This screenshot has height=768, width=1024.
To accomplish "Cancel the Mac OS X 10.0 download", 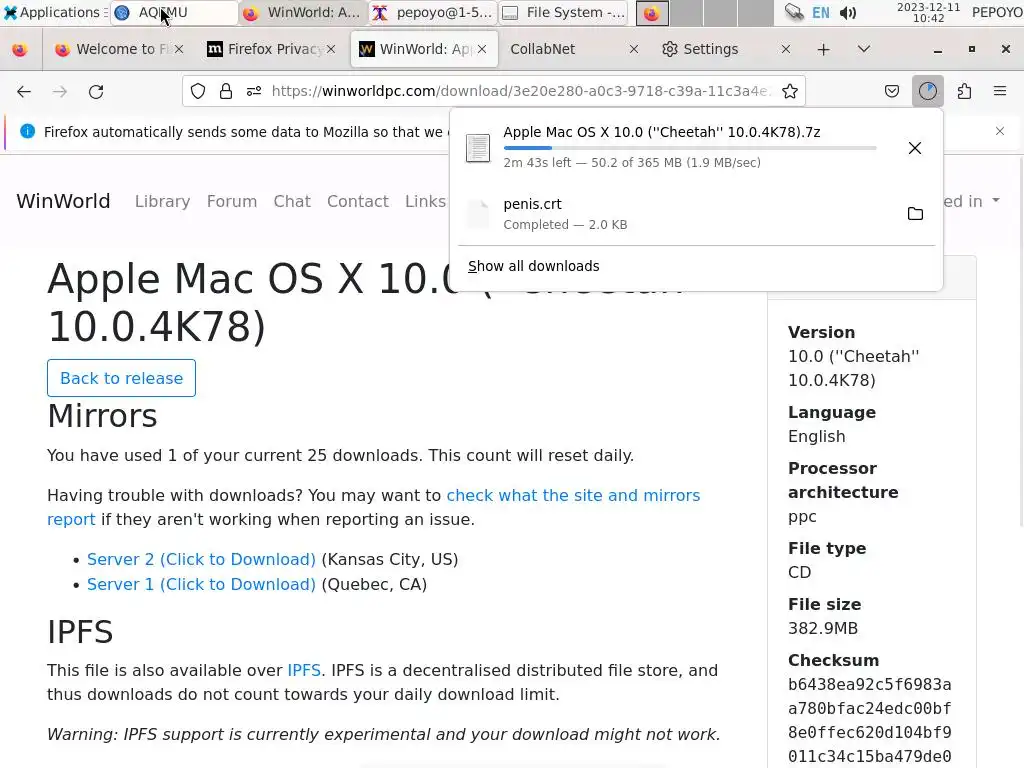I will 915,148.
